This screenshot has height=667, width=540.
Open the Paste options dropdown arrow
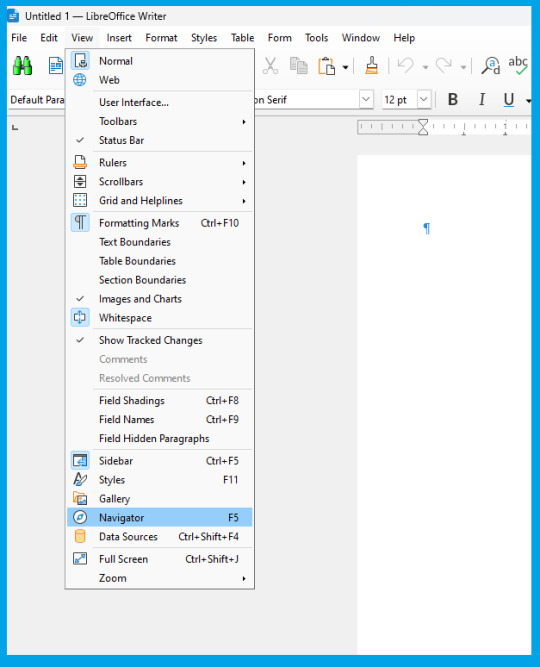click(x=345, y=67)
